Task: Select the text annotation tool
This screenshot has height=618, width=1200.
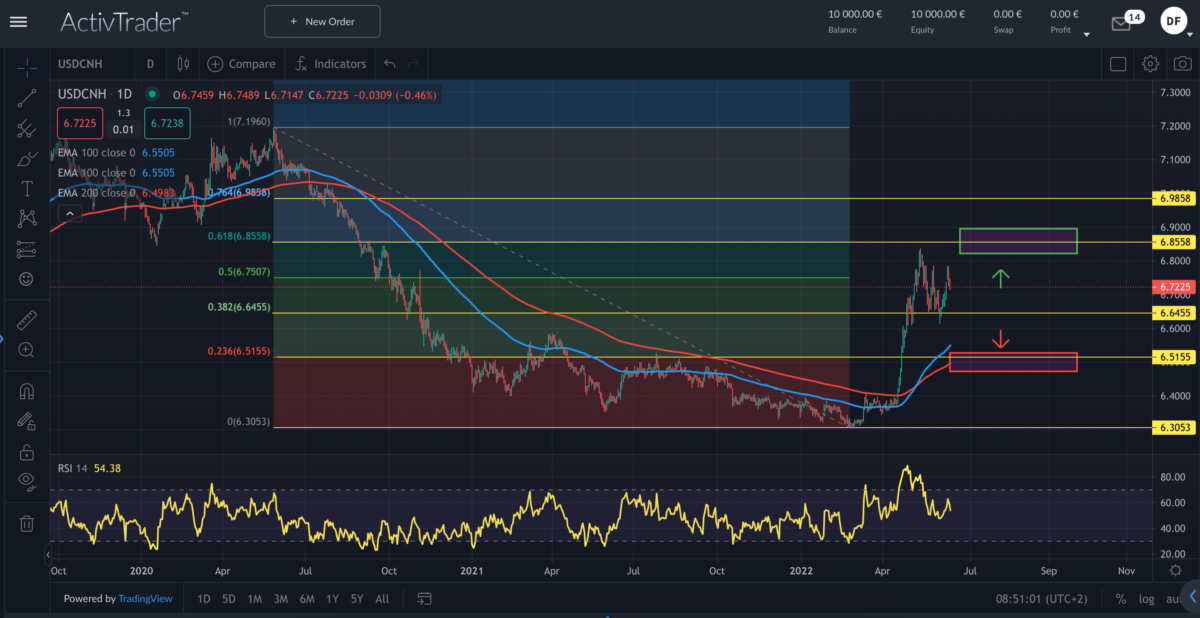Action: 27,188
